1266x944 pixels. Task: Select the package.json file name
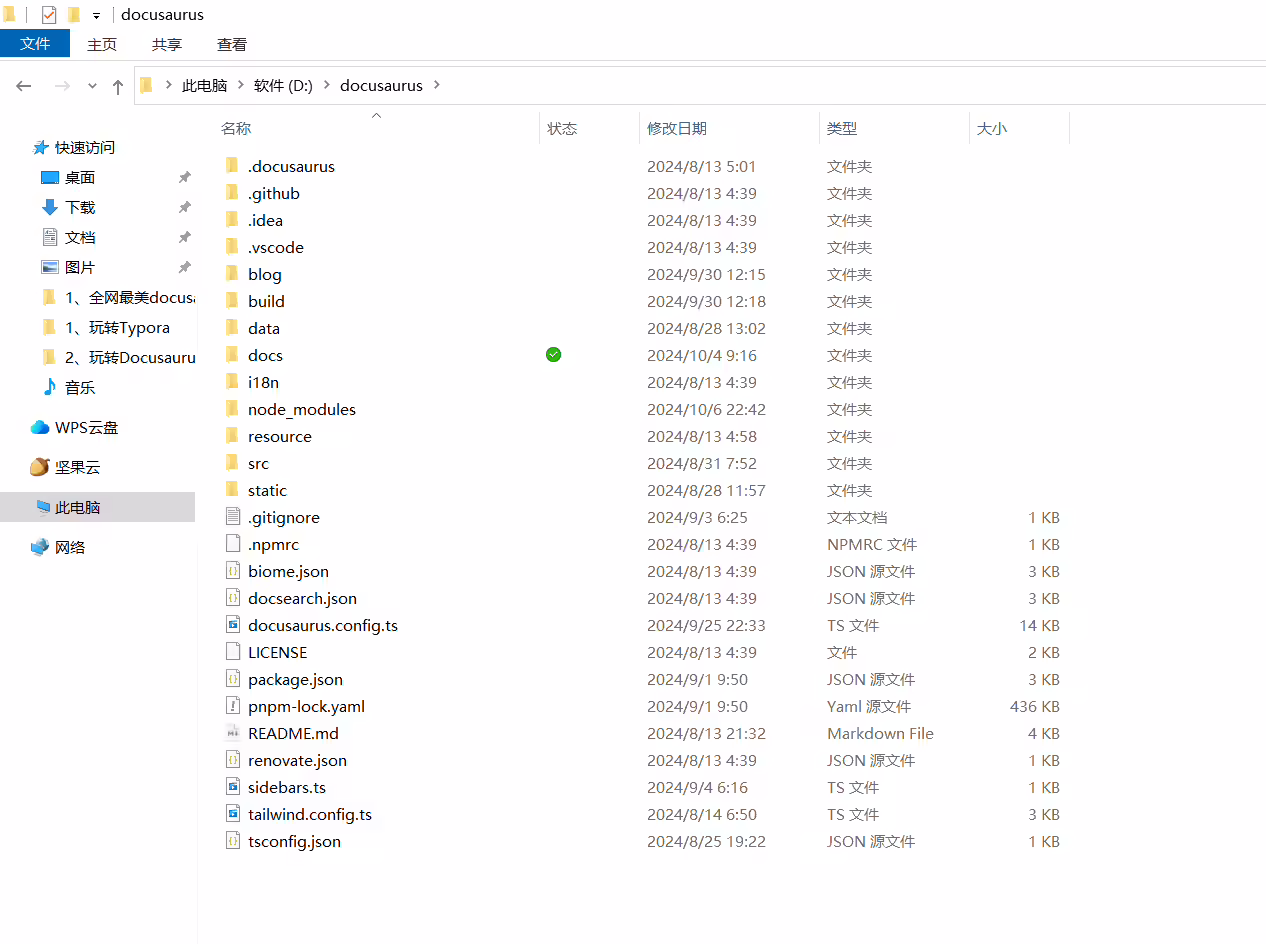pyautogui.click(x=295, y=679)
